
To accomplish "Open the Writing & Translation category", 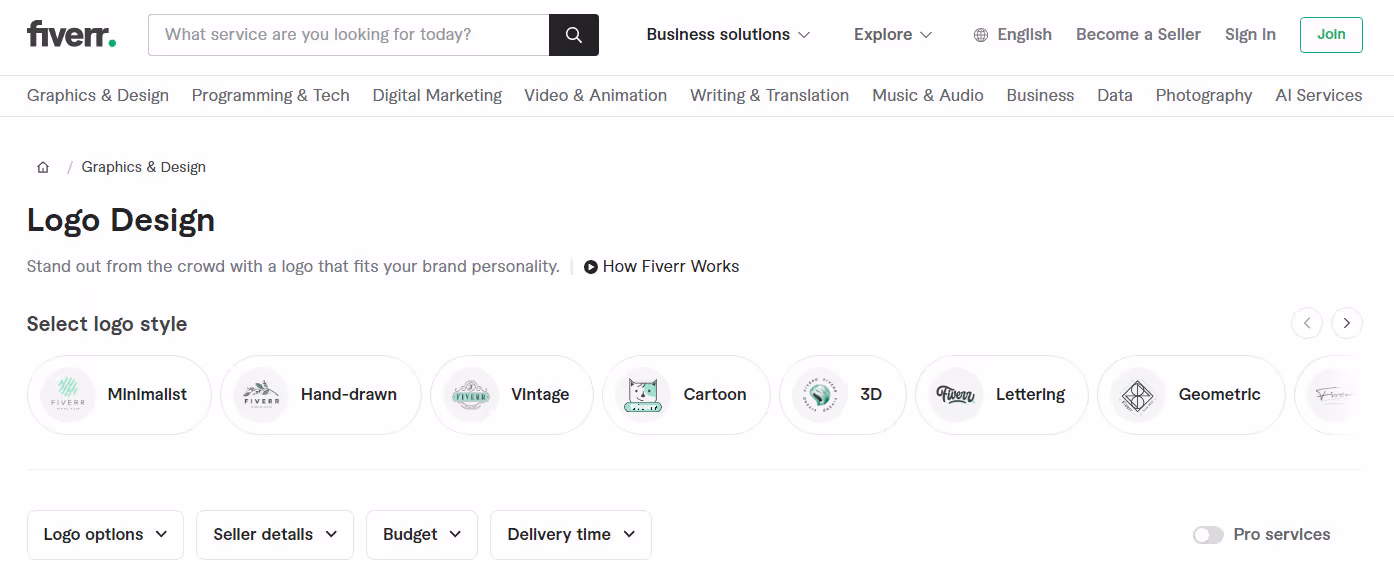I will [x=769, y=96].
